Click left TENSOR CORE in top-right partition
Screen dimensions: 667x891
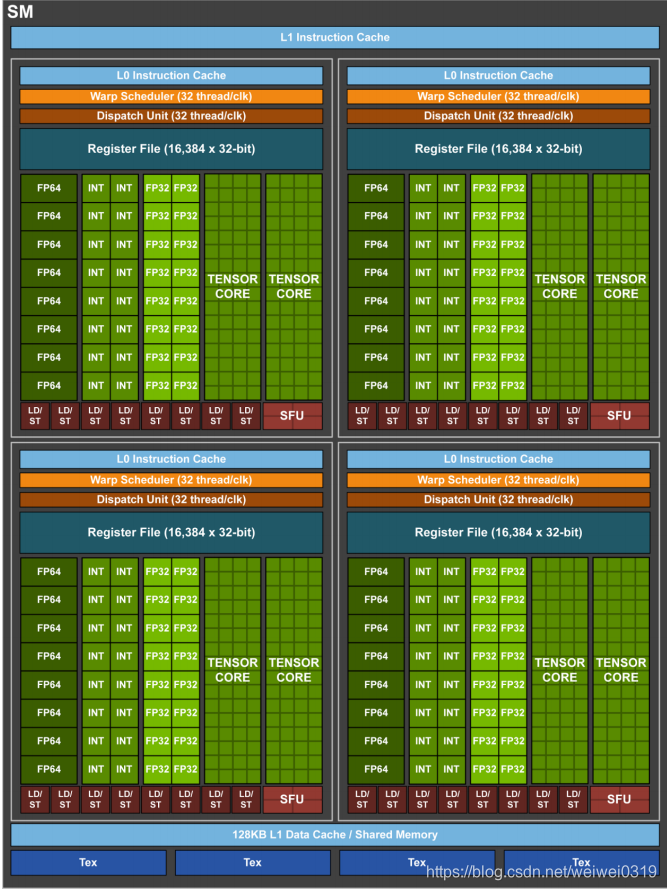click(x=560, y=287)
